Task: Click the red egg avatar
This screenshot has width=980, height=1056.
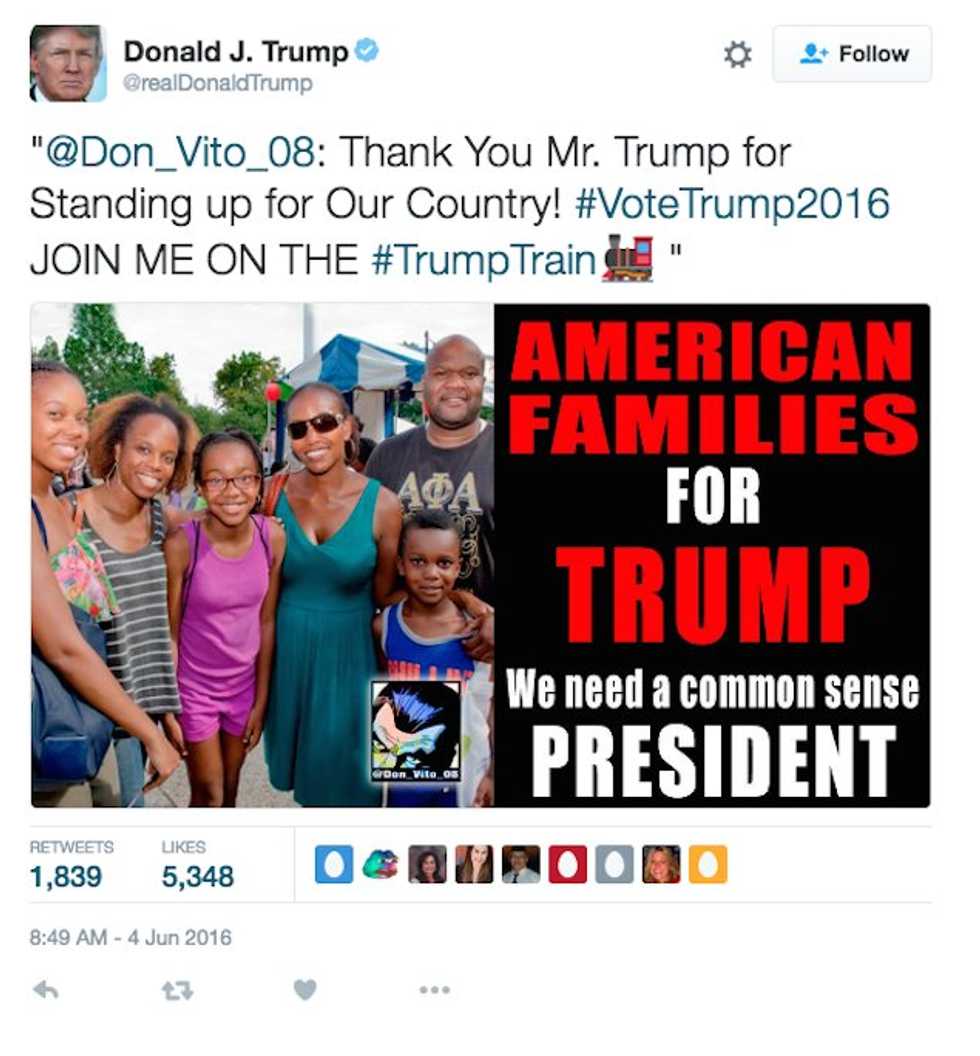Action: tap(567, 864)
